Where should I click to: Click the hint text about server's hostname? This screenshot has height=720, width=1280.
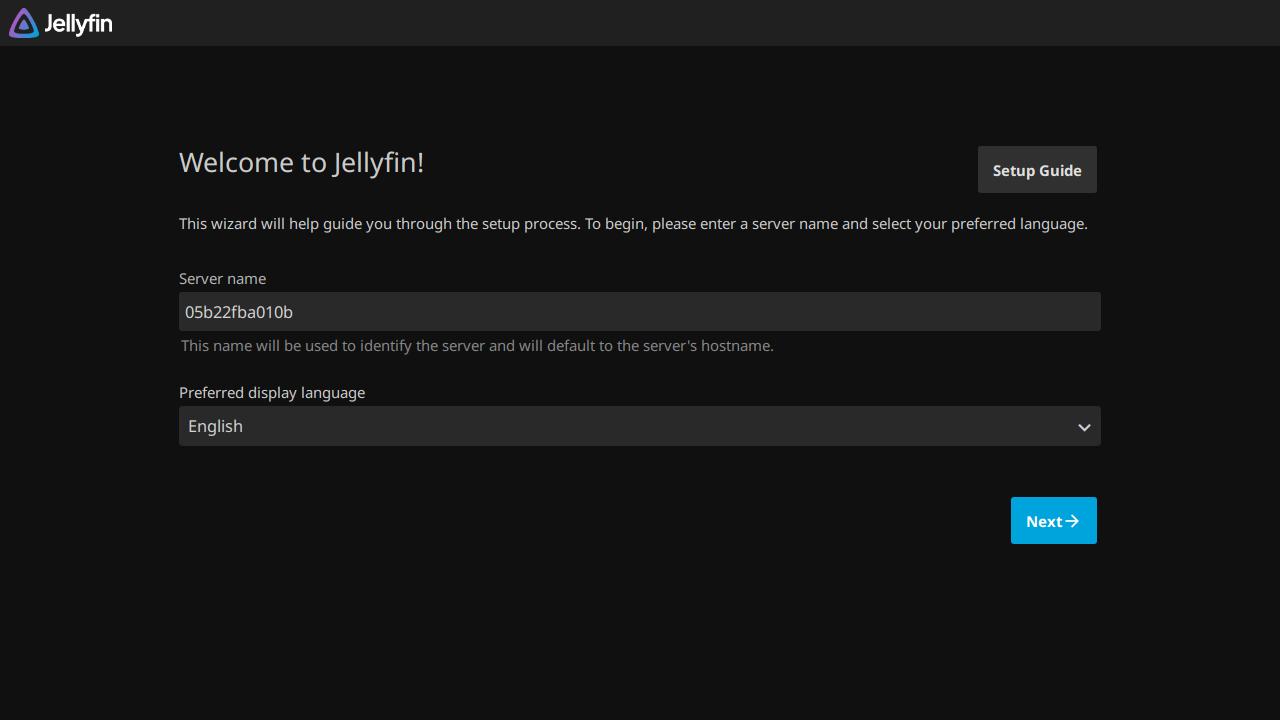click(477, 346)
